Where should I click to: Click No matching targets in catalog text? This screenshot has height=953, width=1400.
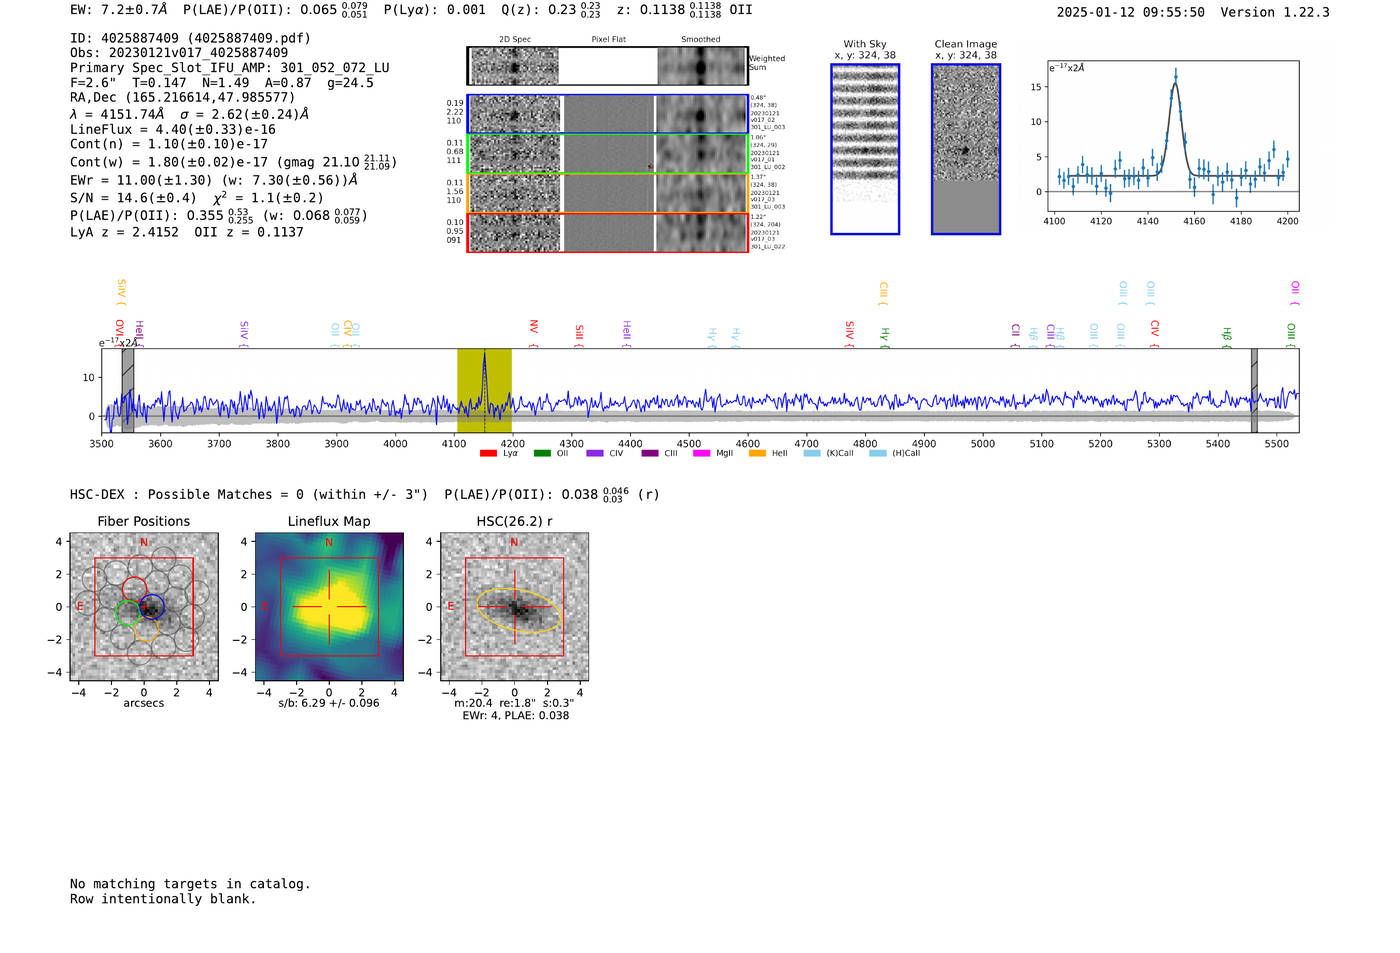click(x=190, y=884)
